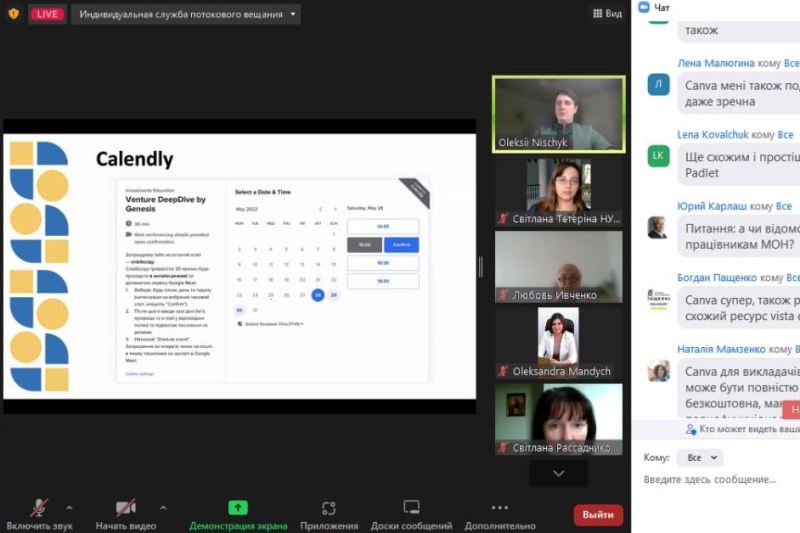The width and height of the screenshot is (800, 533).
Task: Select Світлана Тетеріна video thumbnail
Action: click(x=559, y=192)
